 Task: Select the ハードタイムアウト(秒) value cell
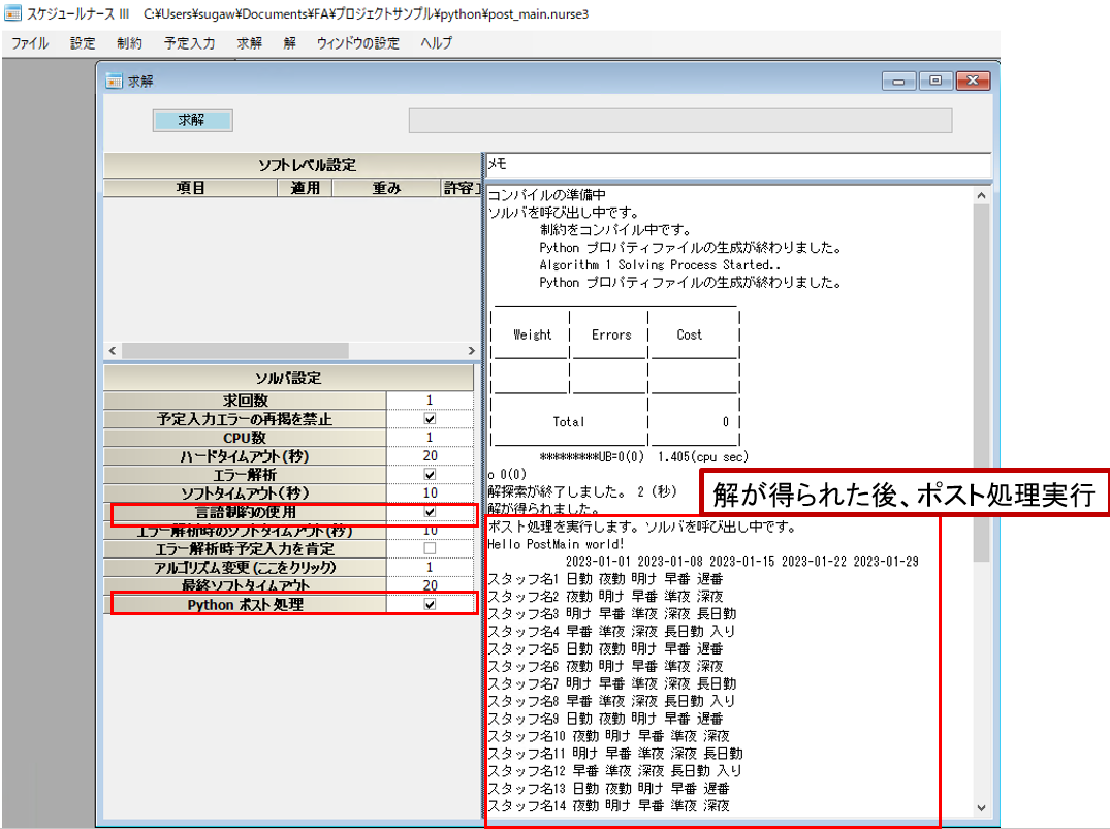click(430, 456)
